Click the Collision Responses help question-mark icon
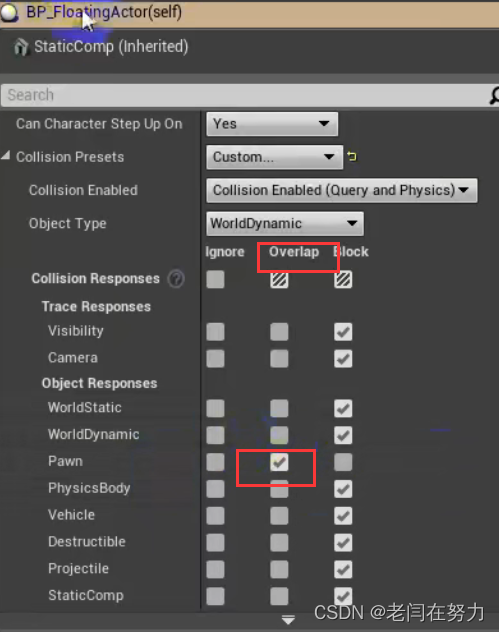Viewport: 499px width, 632px height. pyautogui.click(x=176, y=279)
